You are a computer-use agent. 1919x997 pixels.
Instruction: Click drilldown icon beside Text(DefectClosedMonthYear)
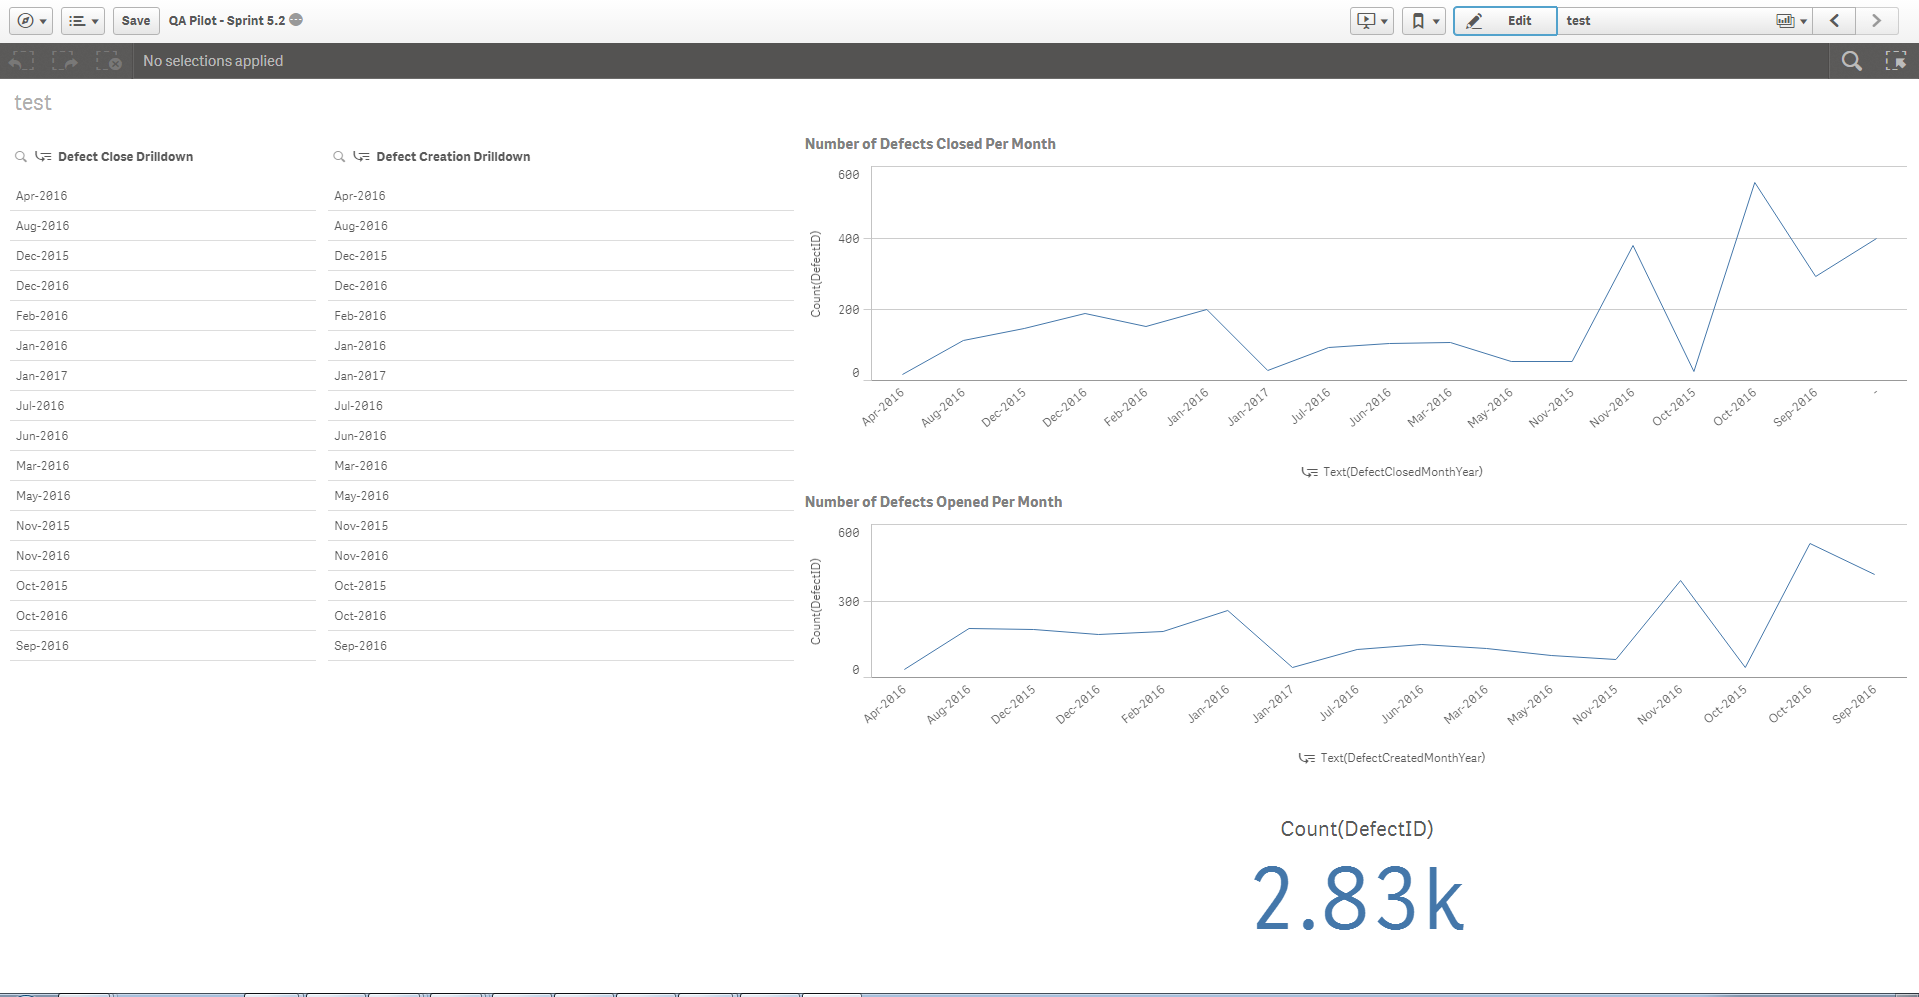(x=1309, y=472)
